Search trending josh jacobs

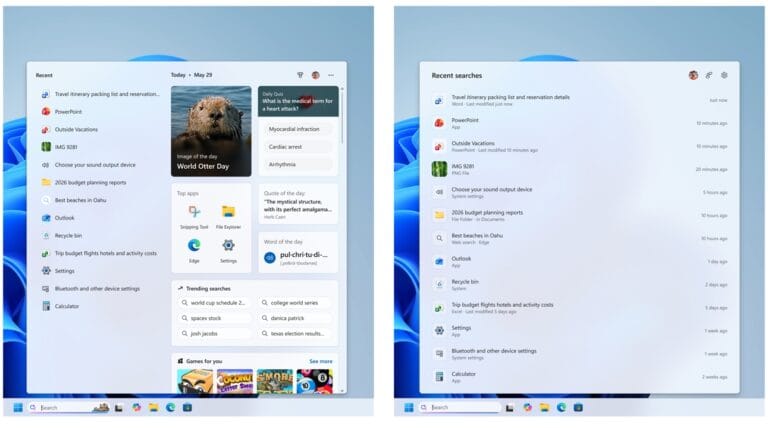[x=215, y=333]
